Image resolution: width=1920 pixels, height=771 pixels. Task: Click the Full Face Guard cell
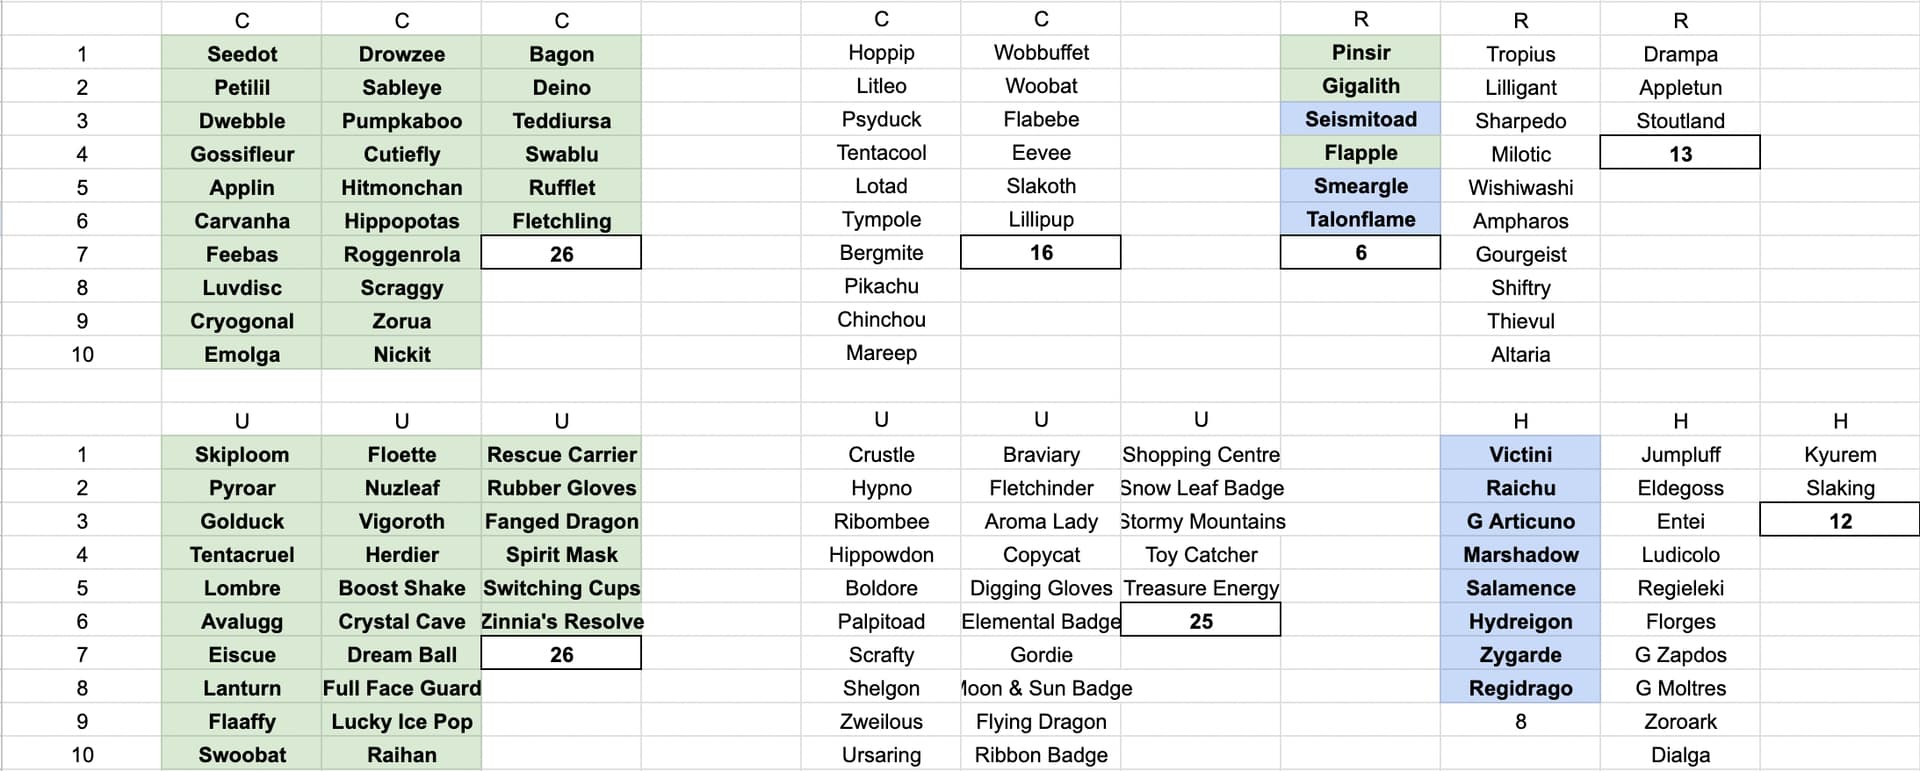coord(401,688)
